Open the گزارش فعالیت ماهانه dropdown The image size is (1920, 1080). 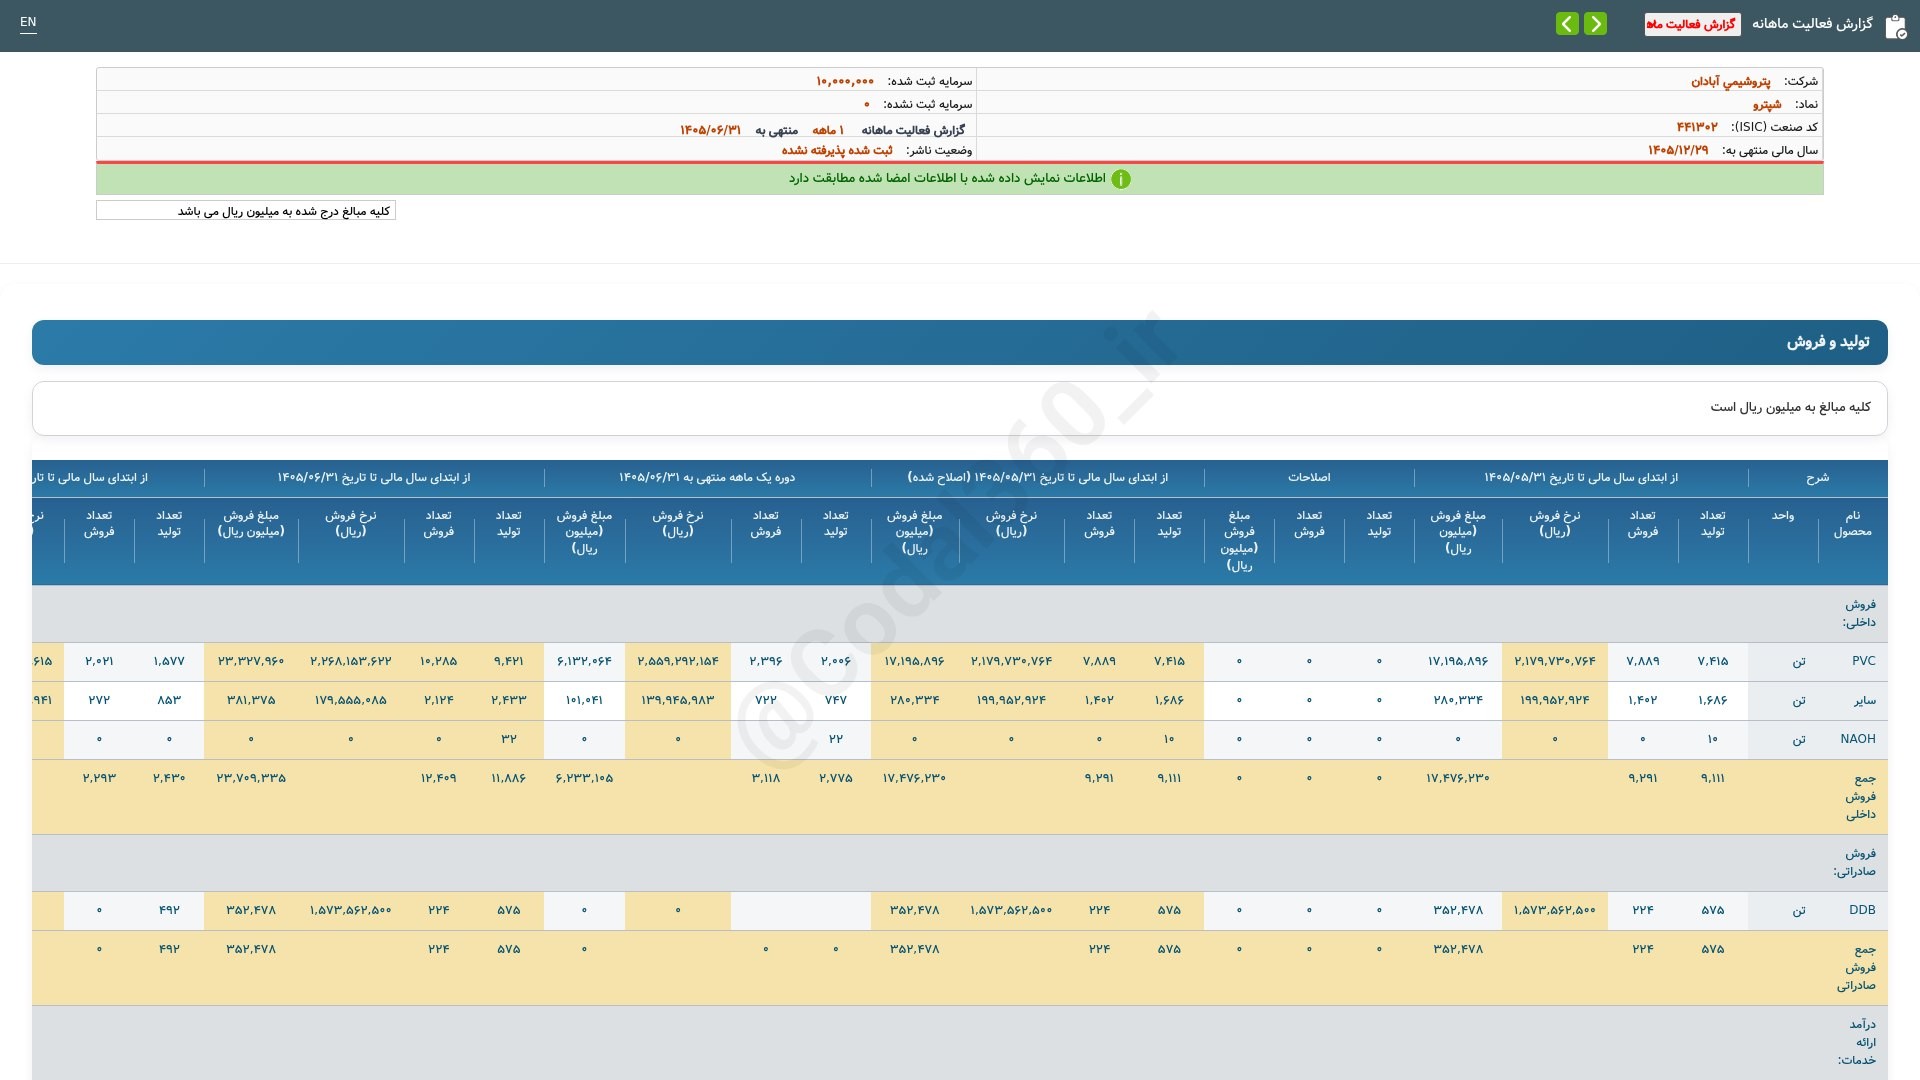point(1692,24)
